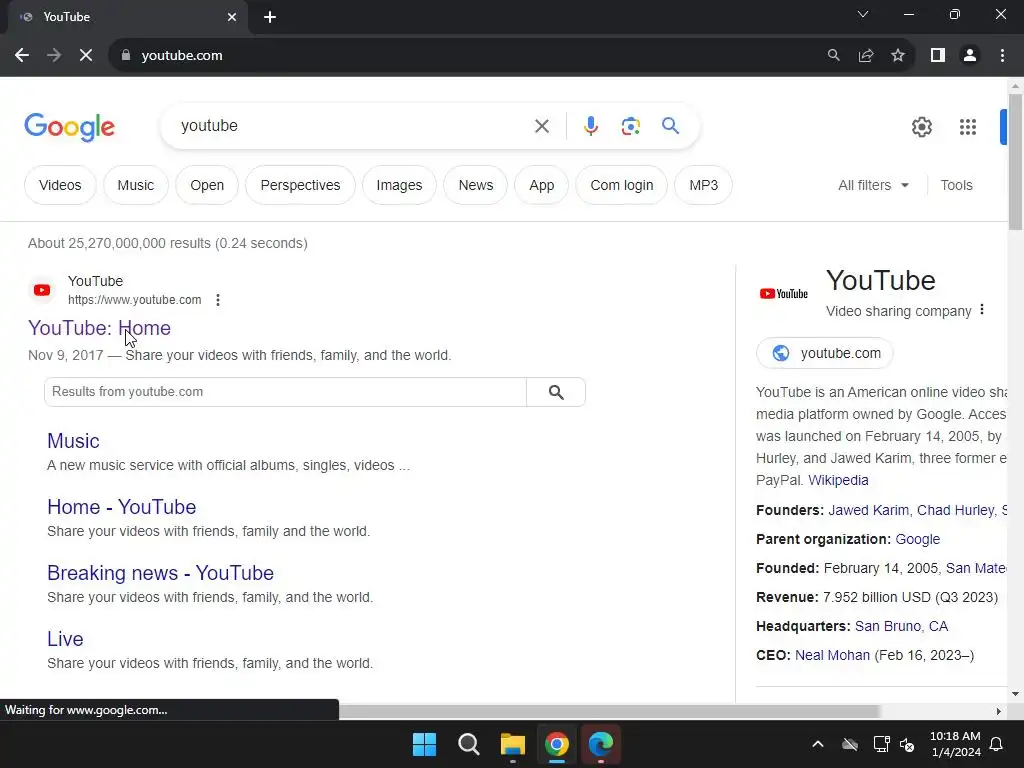The width and height of the screenshot is (1024, 768).
Task: Open Windows taskbar search
Action: (x=469, y=744)
